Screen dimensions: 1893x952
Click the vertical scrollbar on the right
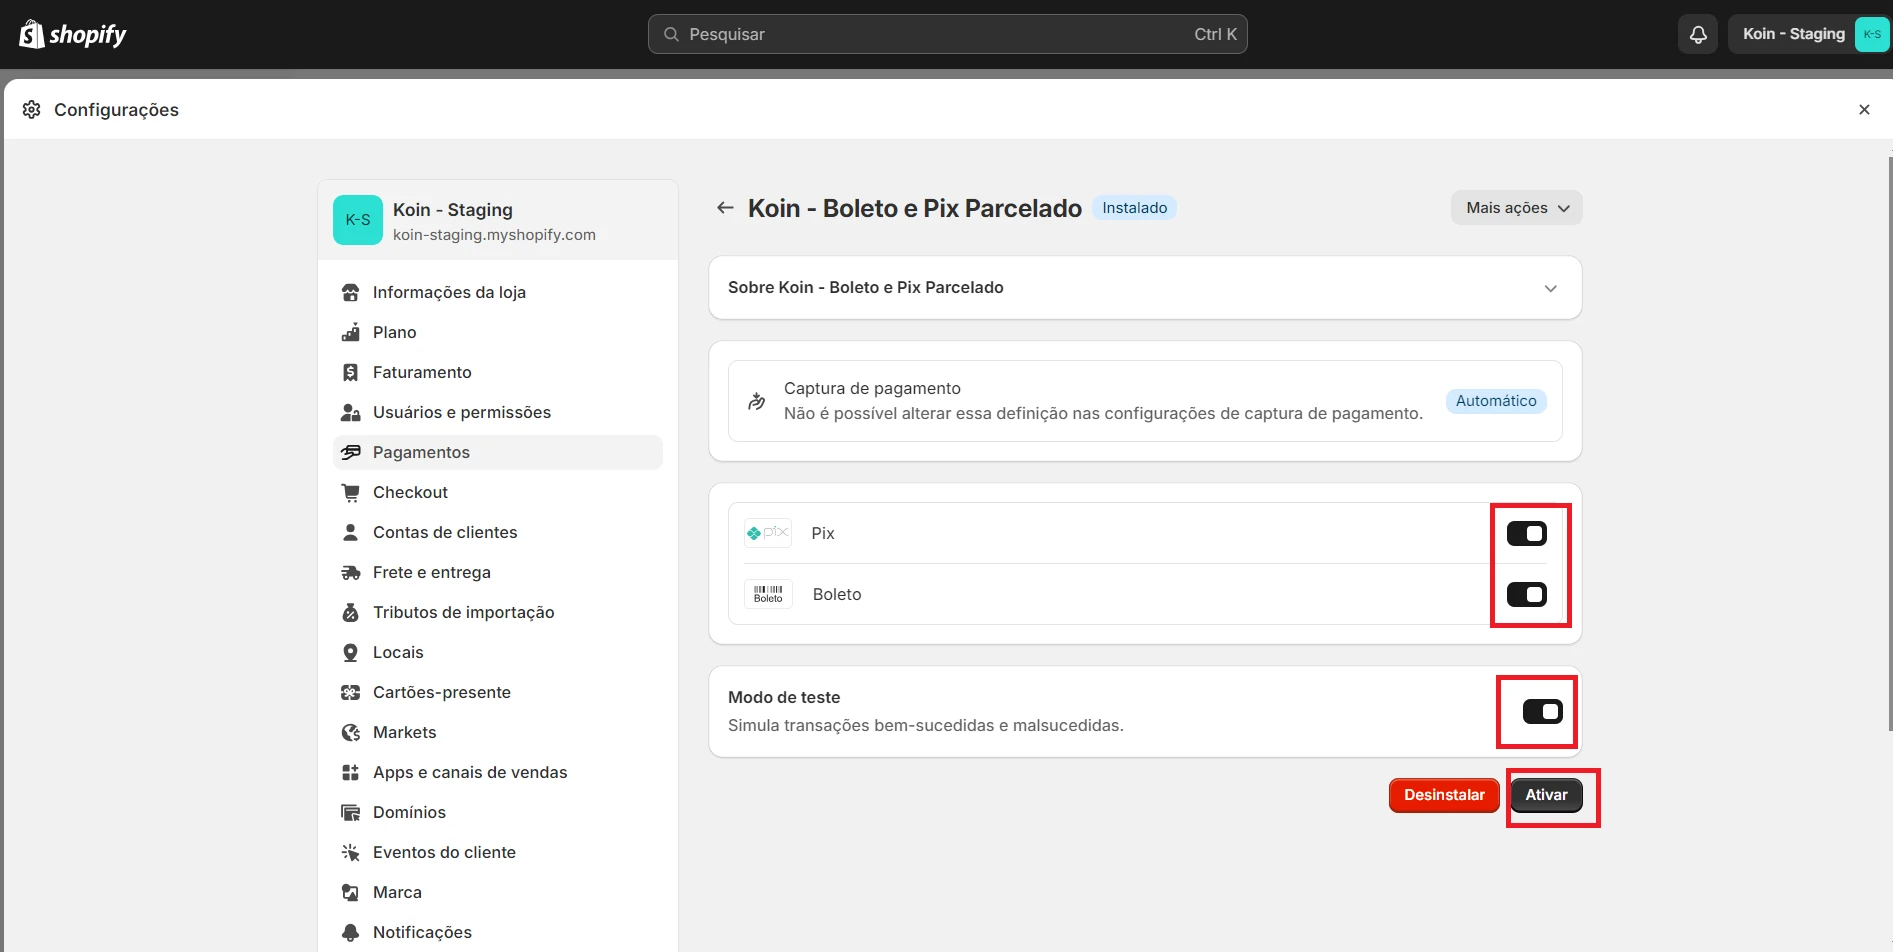(1889, 443)
